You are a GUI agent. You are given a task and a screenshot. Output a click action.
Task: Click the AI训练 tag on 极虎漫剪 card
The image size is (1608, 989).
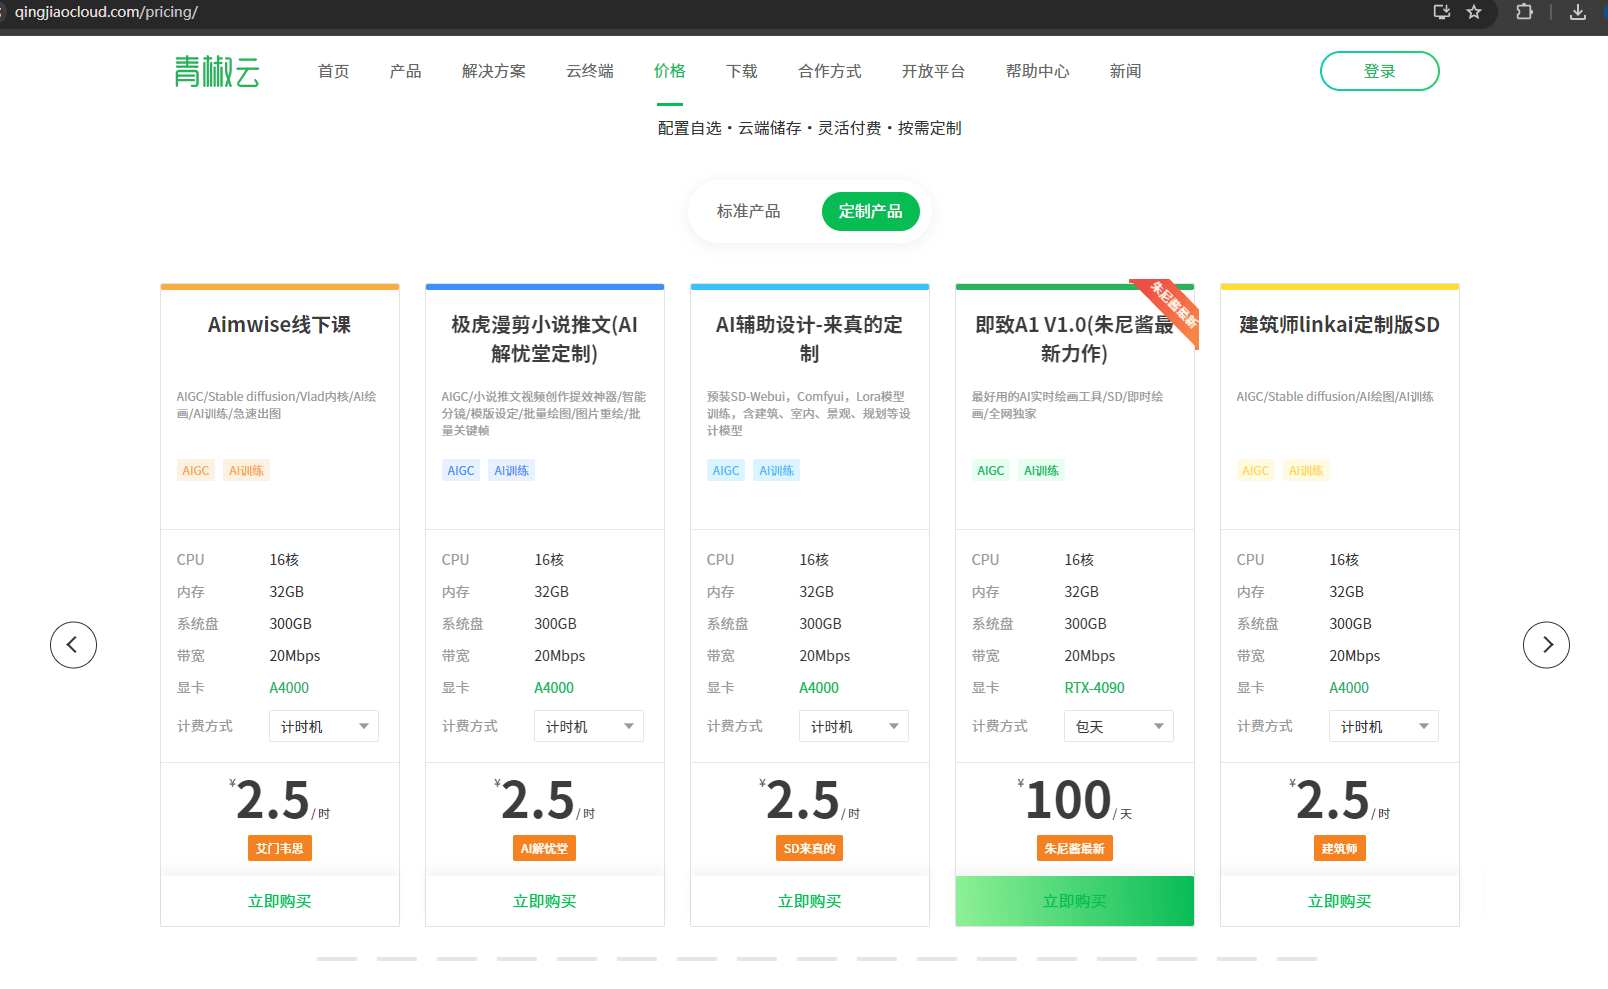[511, 471]
